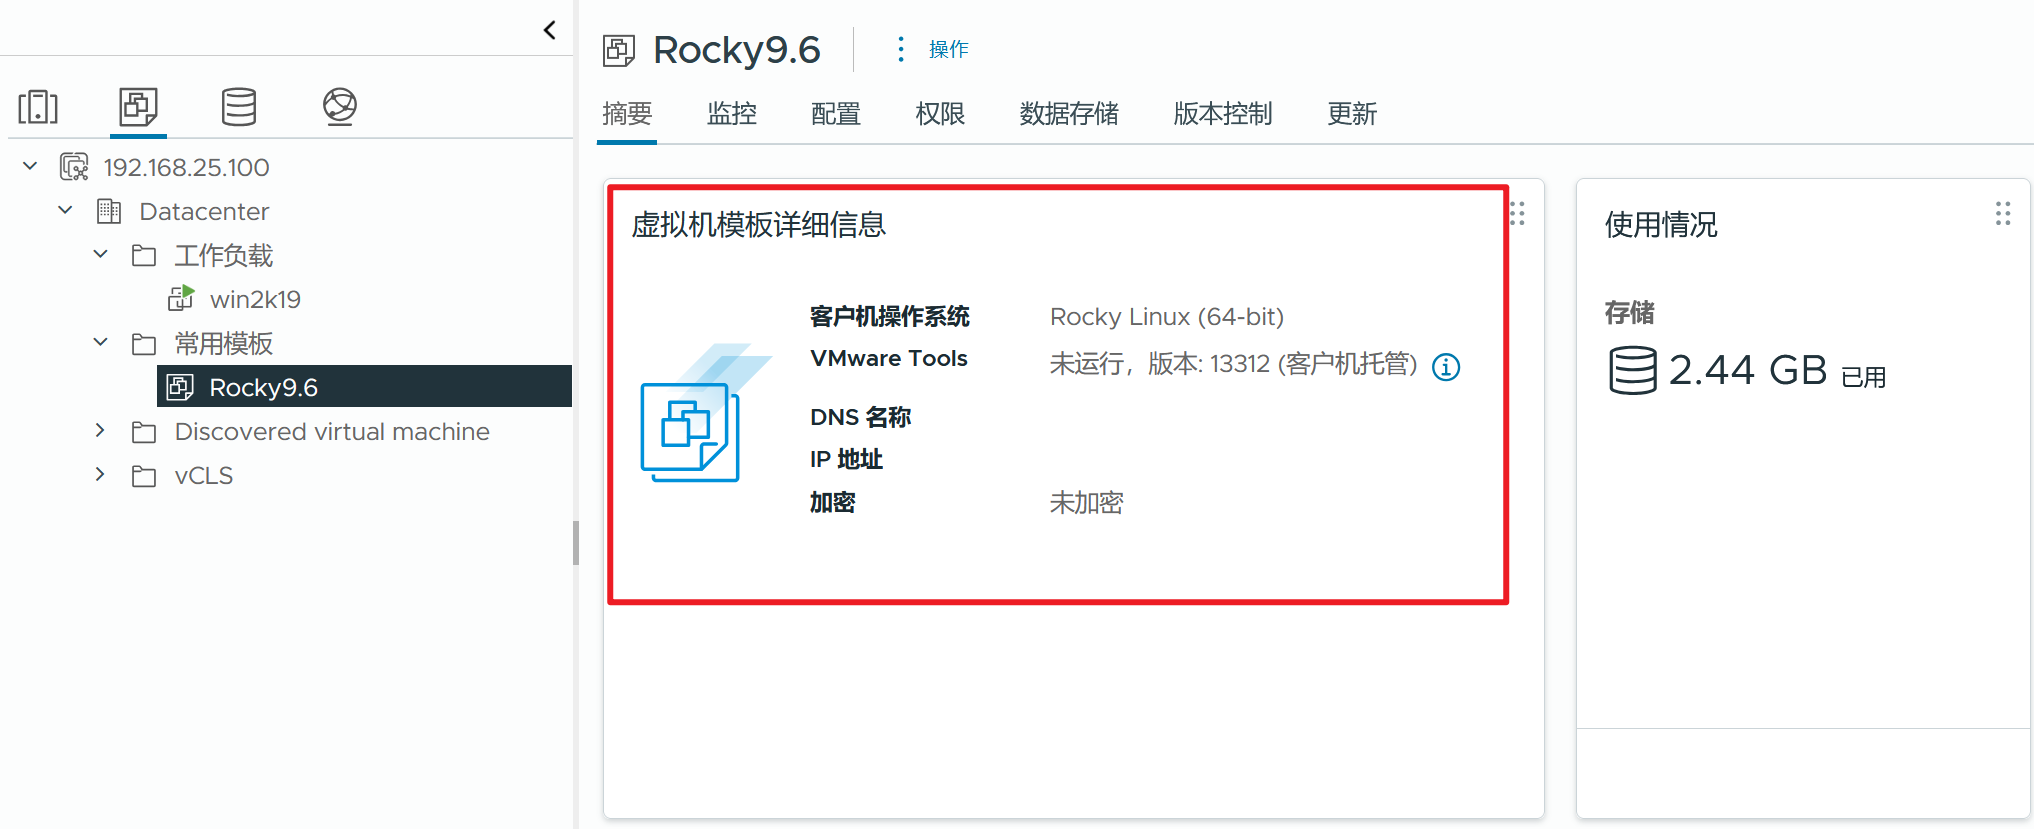Click the DNS 名称 label
2034x829 pixels.
[860, 417]
